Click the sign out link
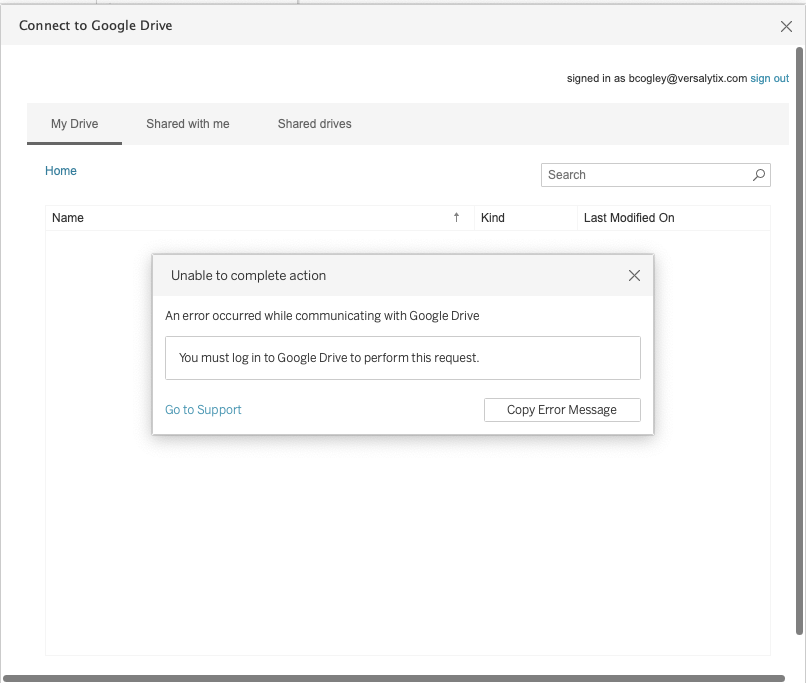This screenshot has width=806, height=683. coord(770,78)
